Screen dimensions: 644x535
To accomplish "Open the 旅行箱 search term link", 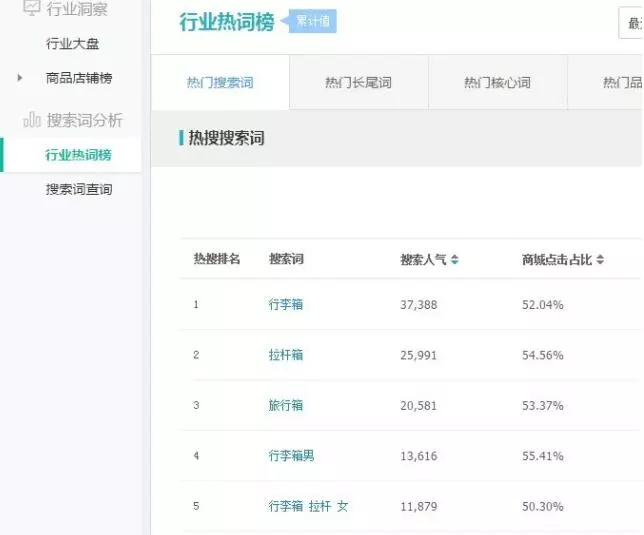I will pos(286,405).
